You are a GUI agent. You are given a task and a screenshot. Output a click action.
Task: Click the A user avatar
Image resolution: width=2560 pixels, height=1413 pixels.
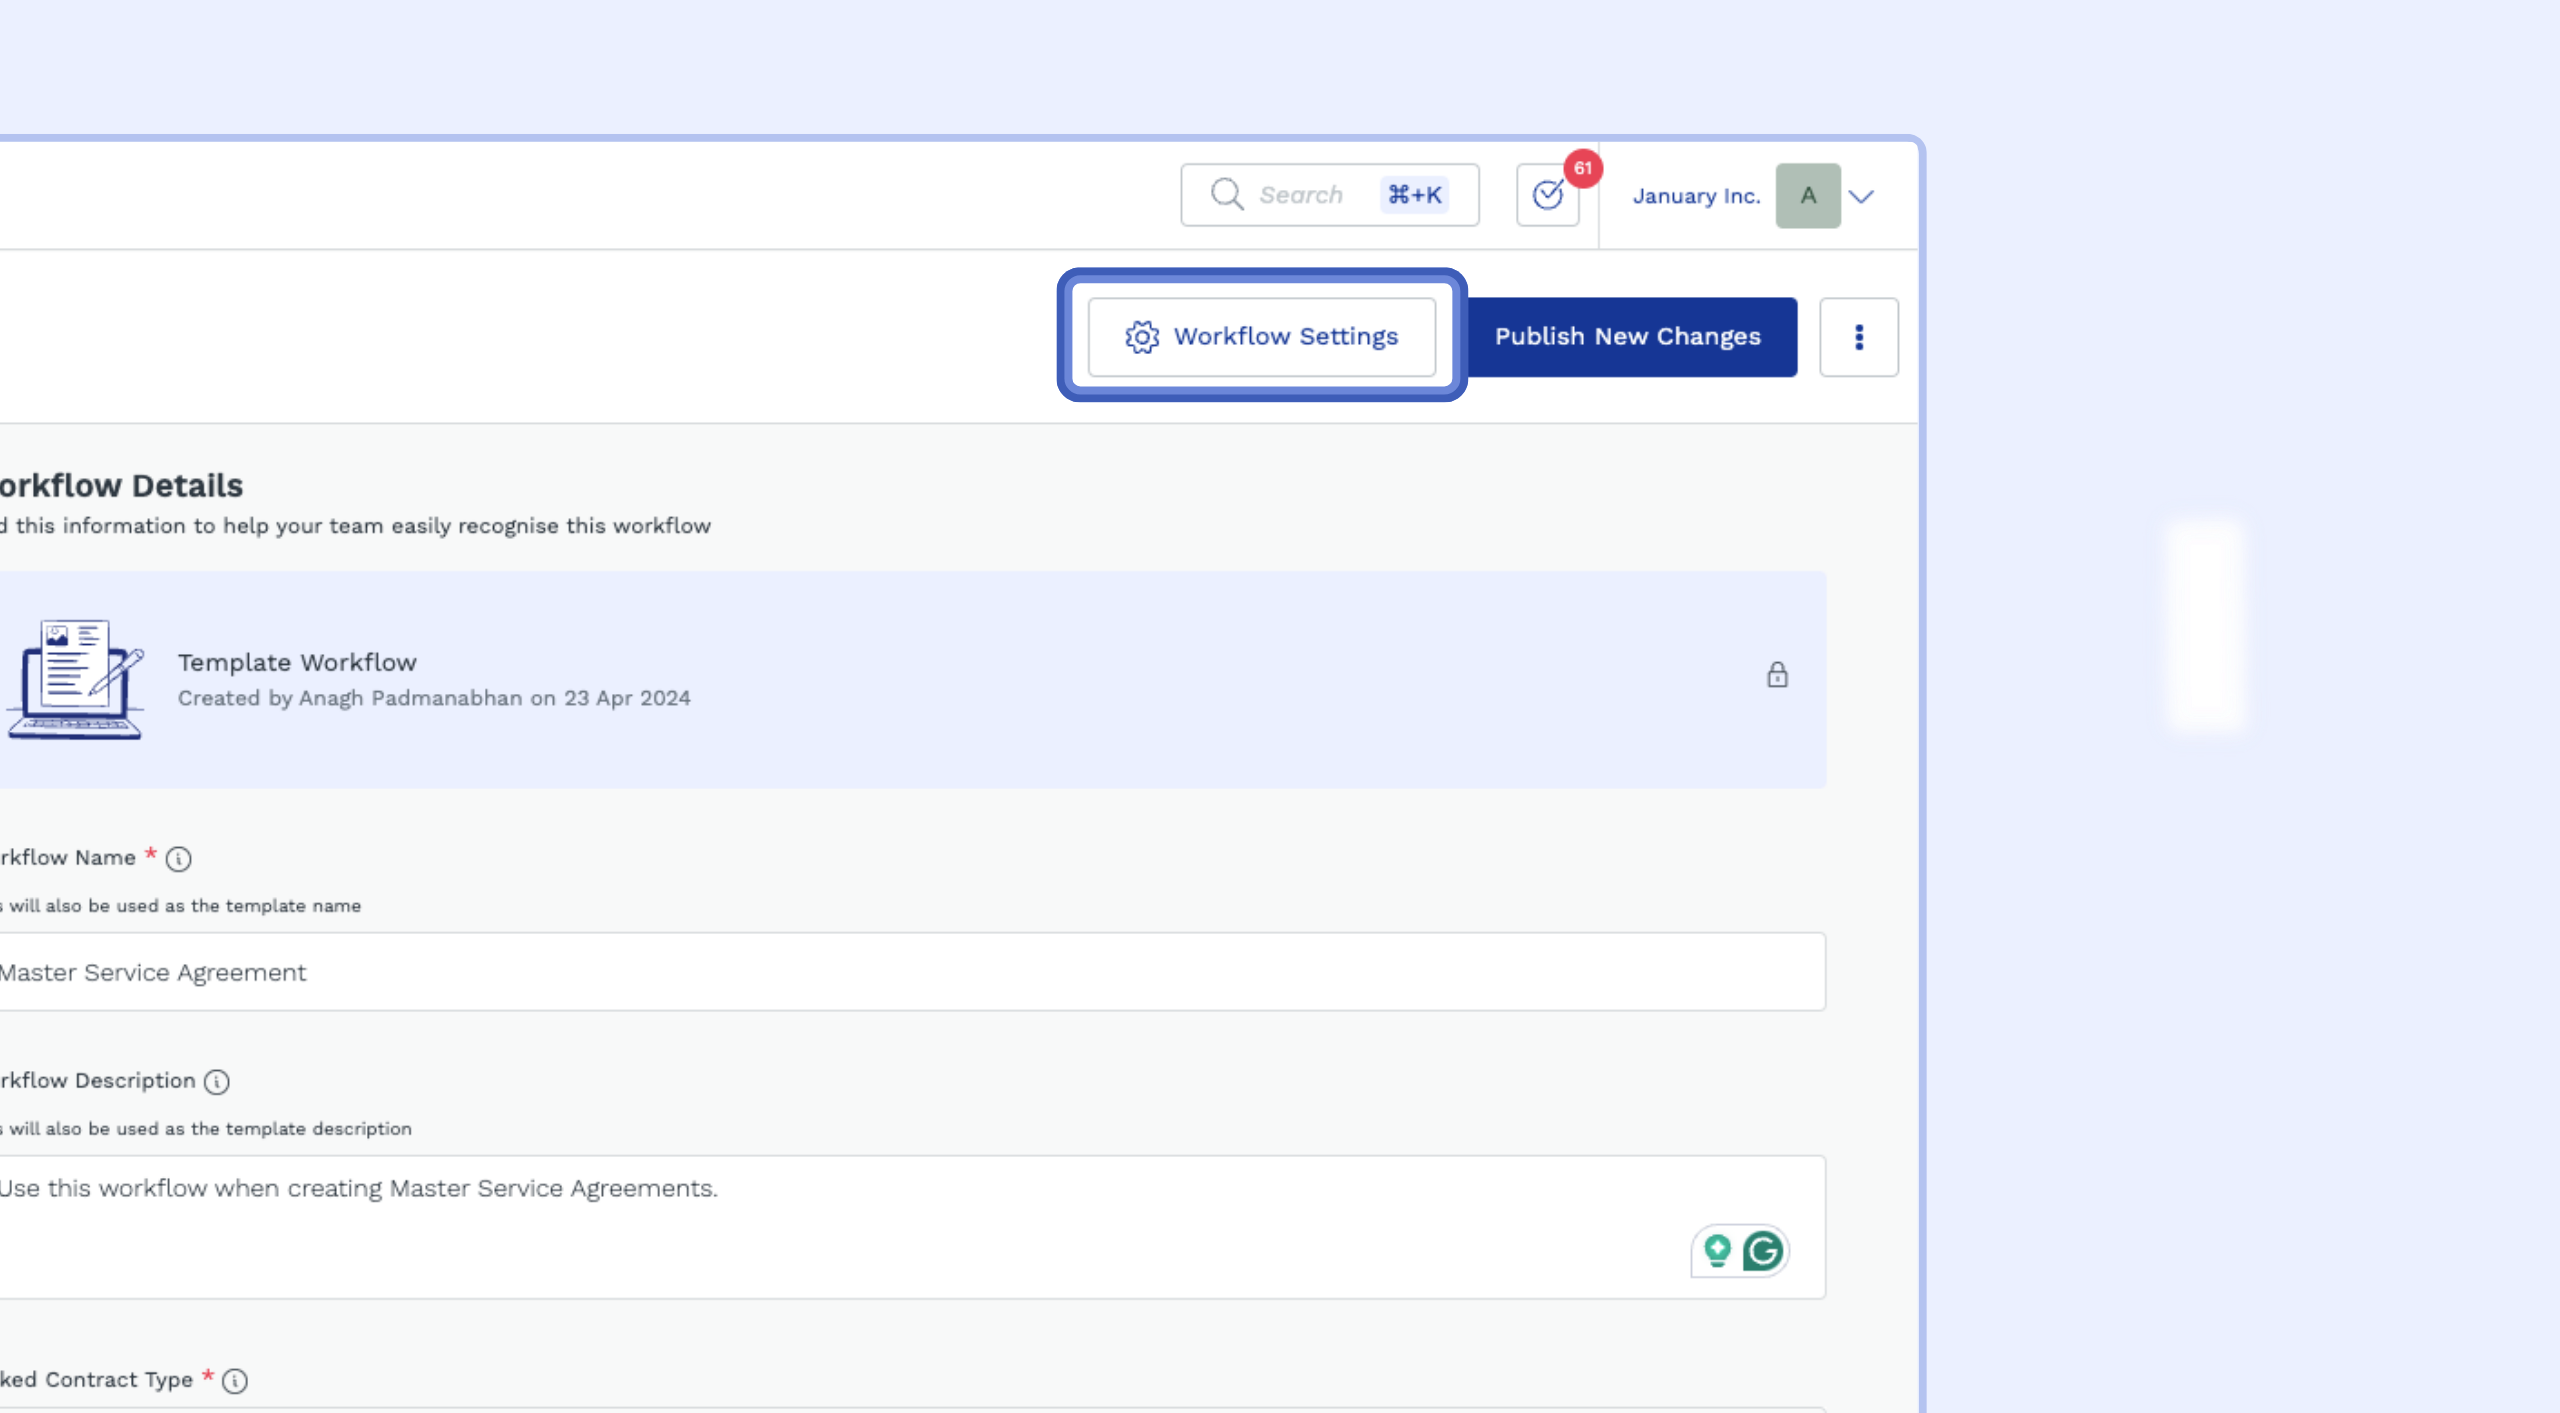1807,196
